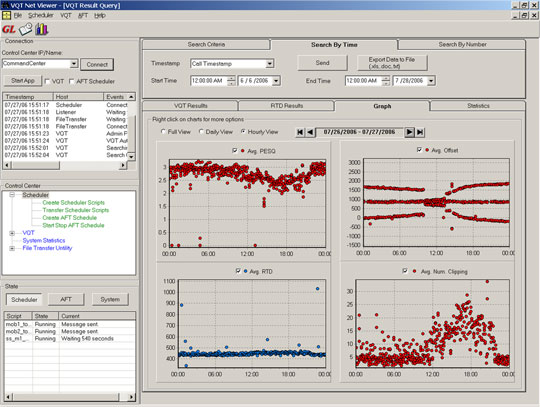Click the System state button

coord(110,299)
